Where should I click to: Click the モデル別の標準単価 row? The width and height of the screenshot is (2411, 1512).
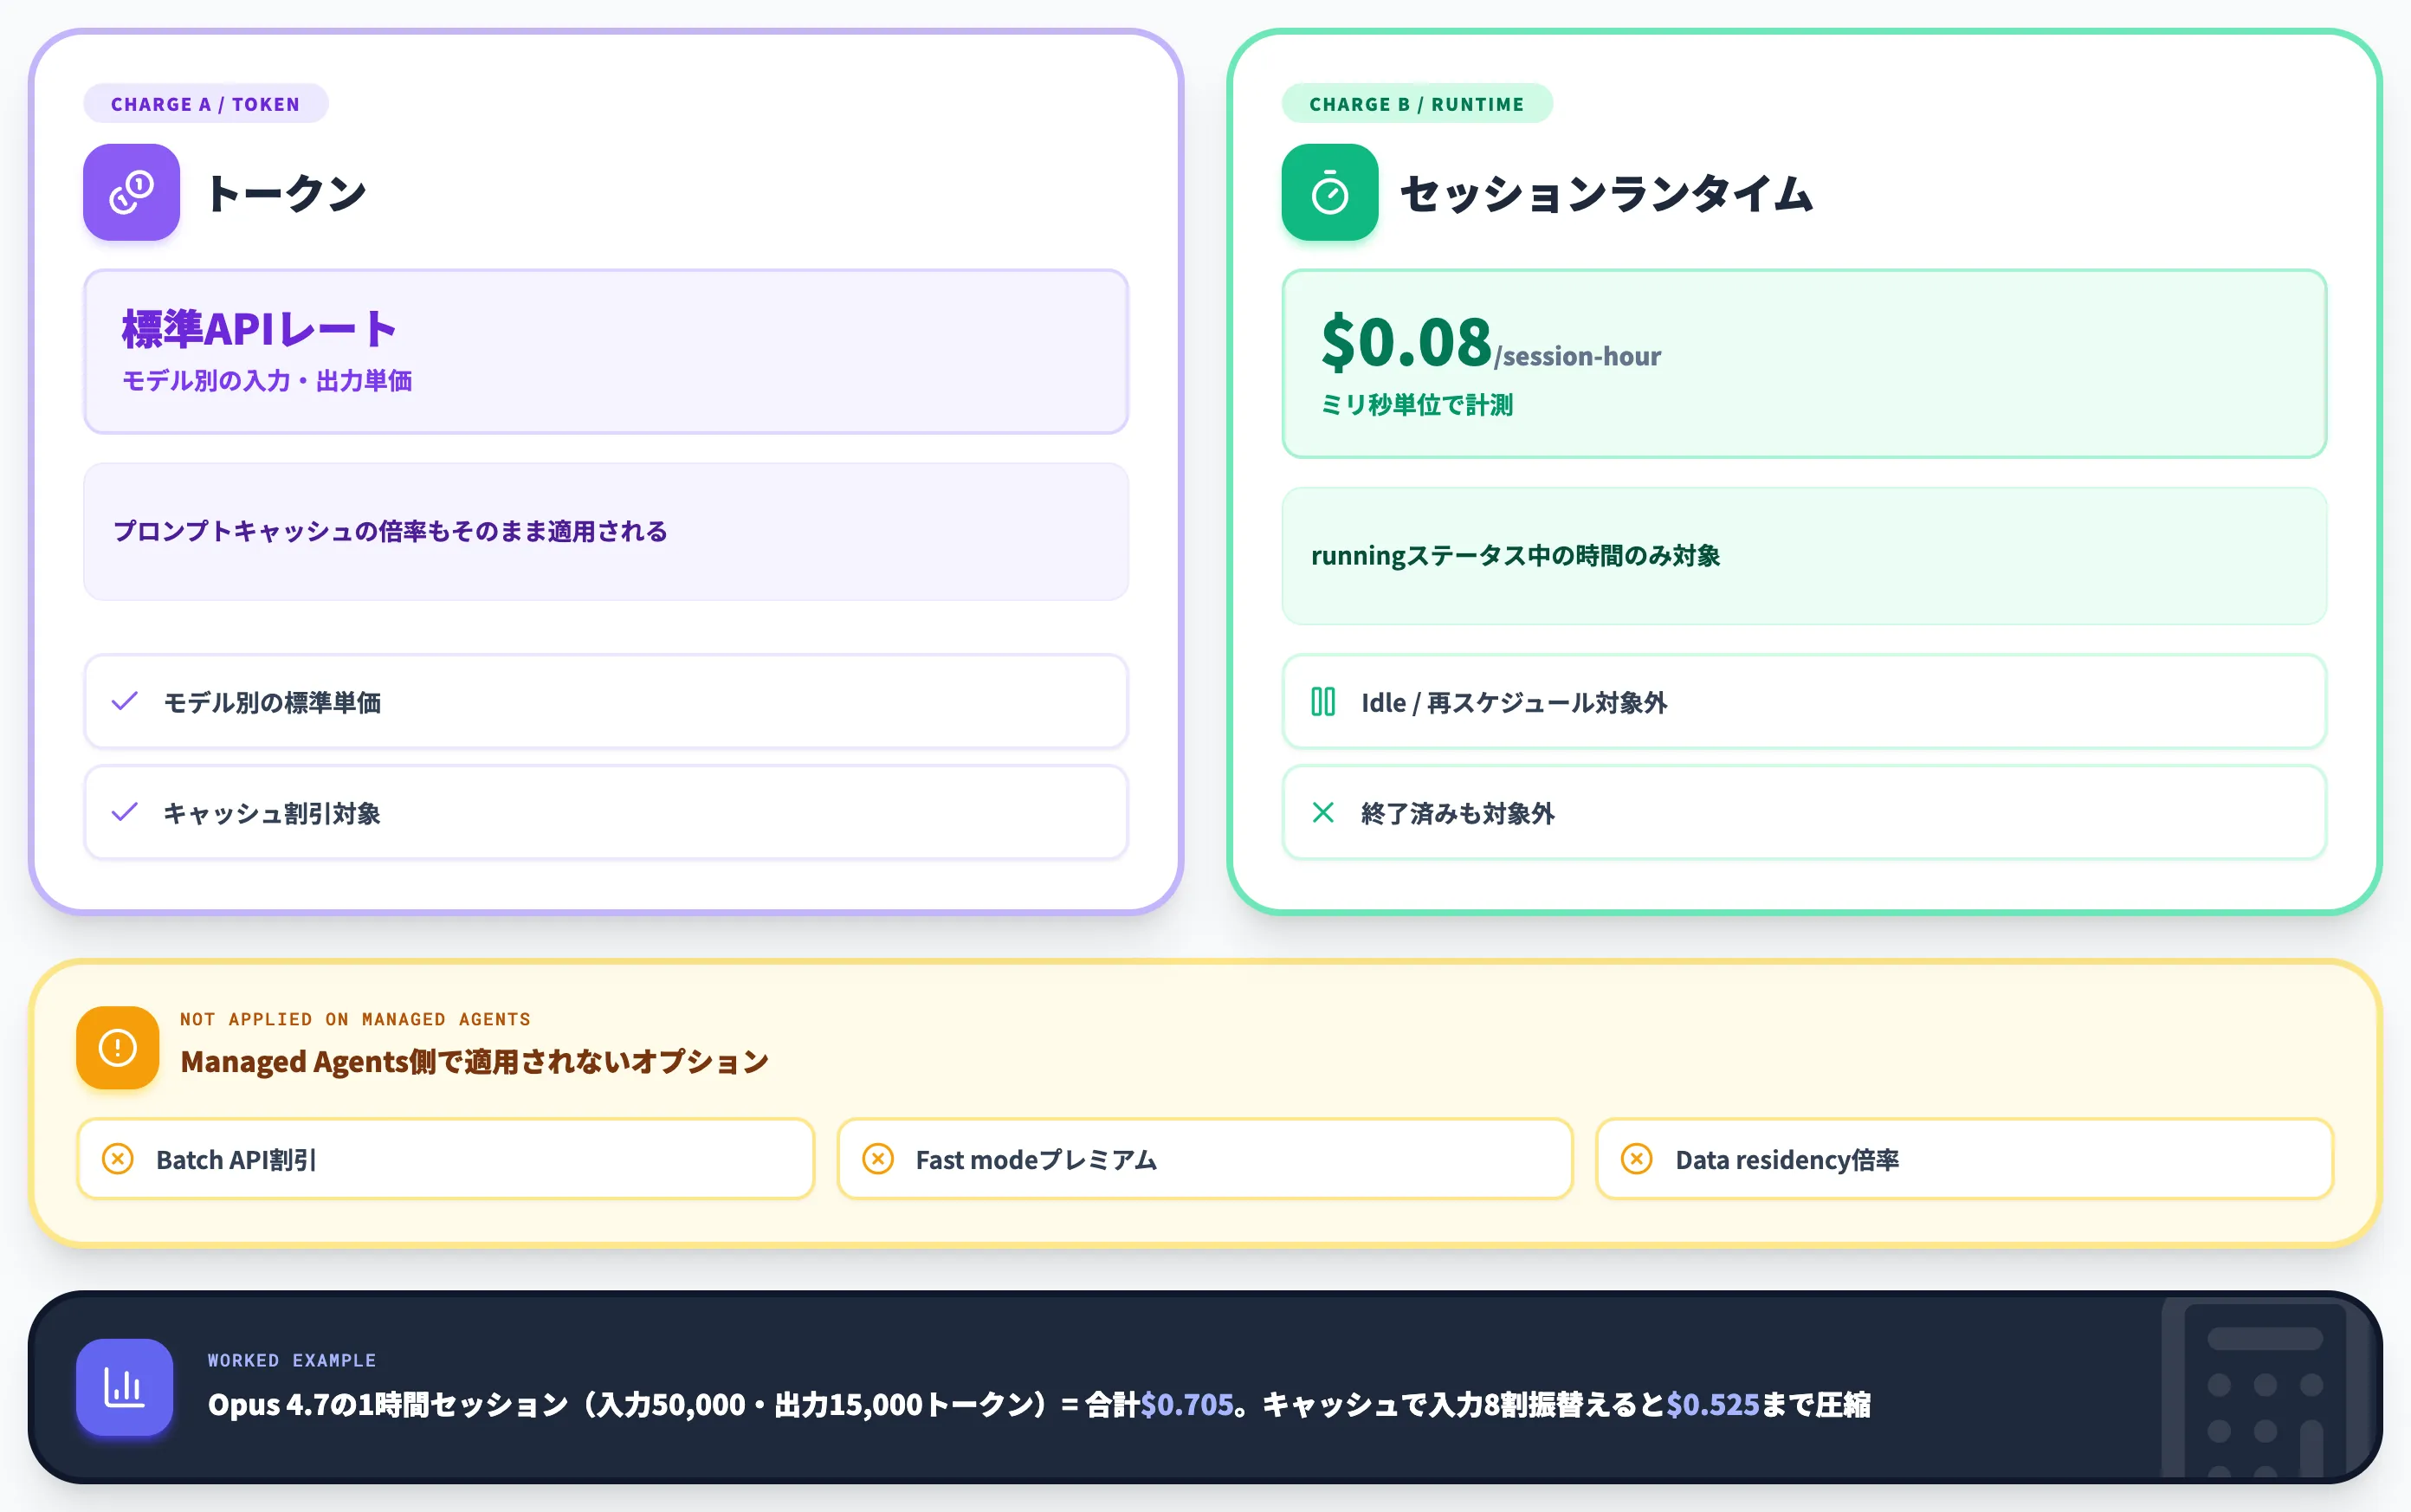click(x=606, y=701)
